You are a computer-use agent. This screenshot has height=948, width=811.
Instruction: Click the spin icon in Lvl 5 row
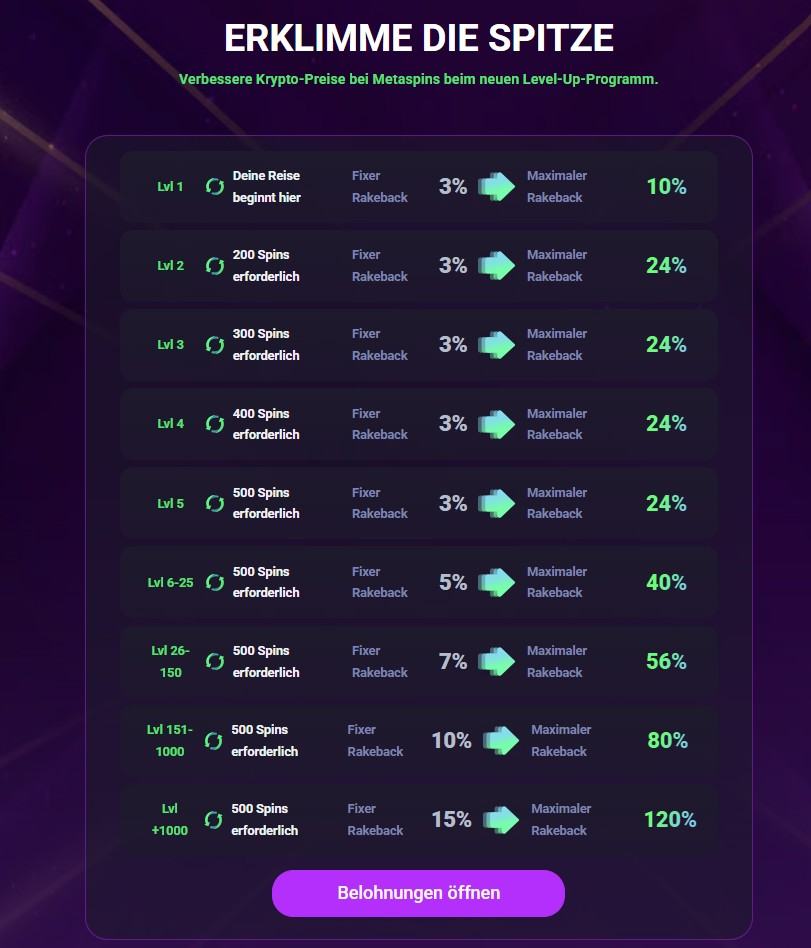pos(215,503)
